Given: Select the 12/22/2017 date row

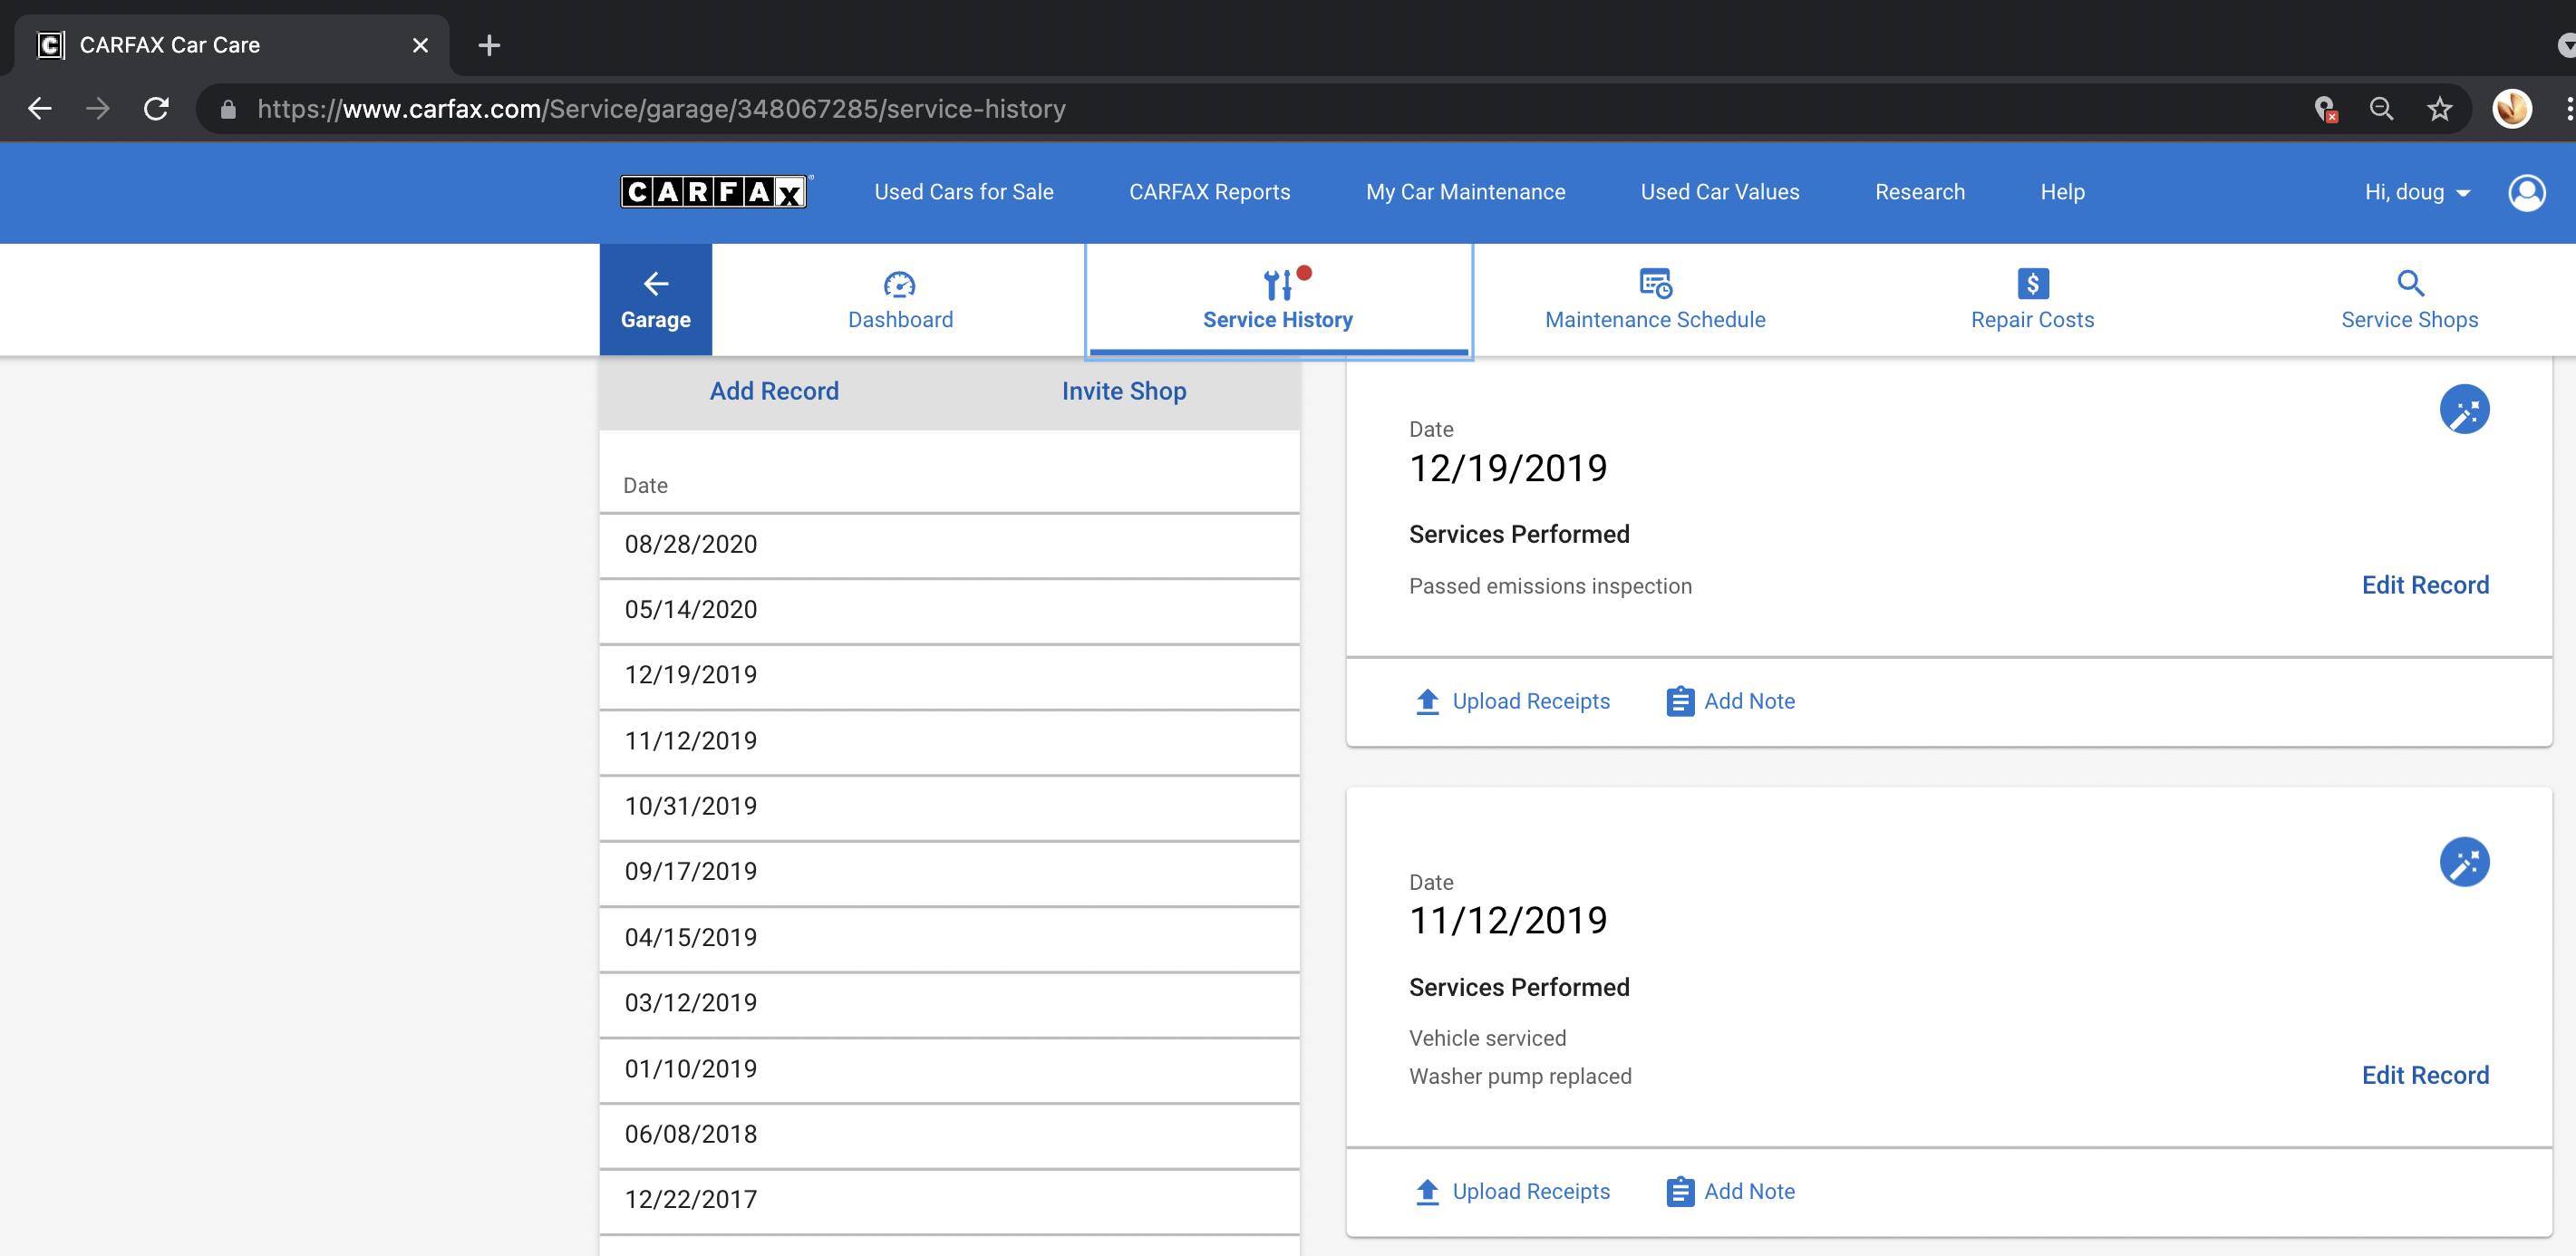Looking at the screenshot, I should pyautogui.click(x=949, y=1200).
